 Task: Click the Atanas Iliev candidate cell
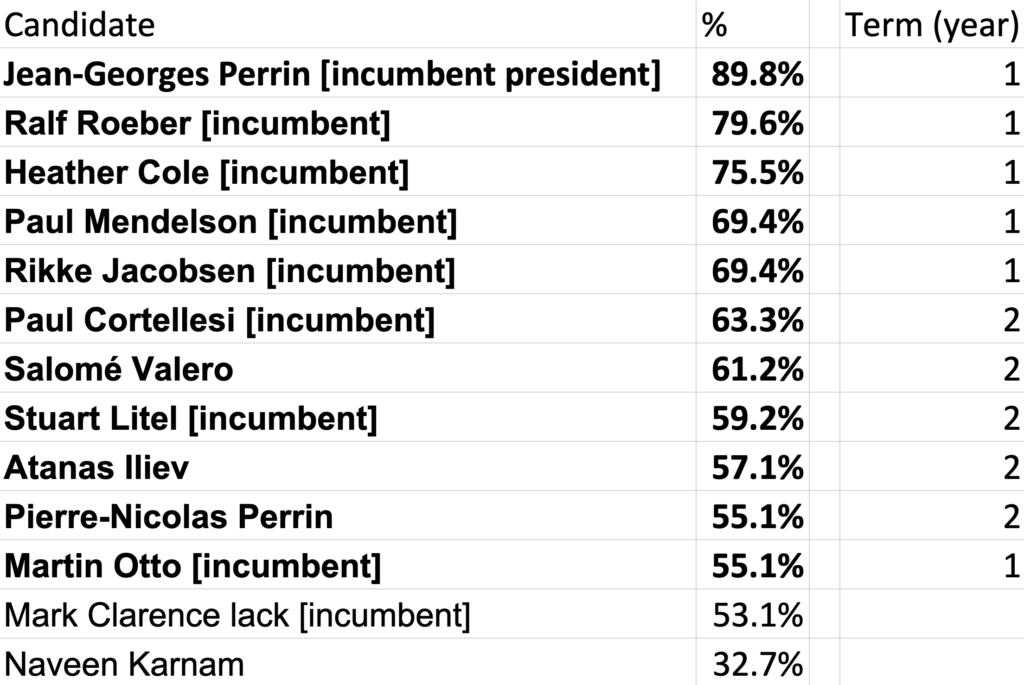click(348, 467)
